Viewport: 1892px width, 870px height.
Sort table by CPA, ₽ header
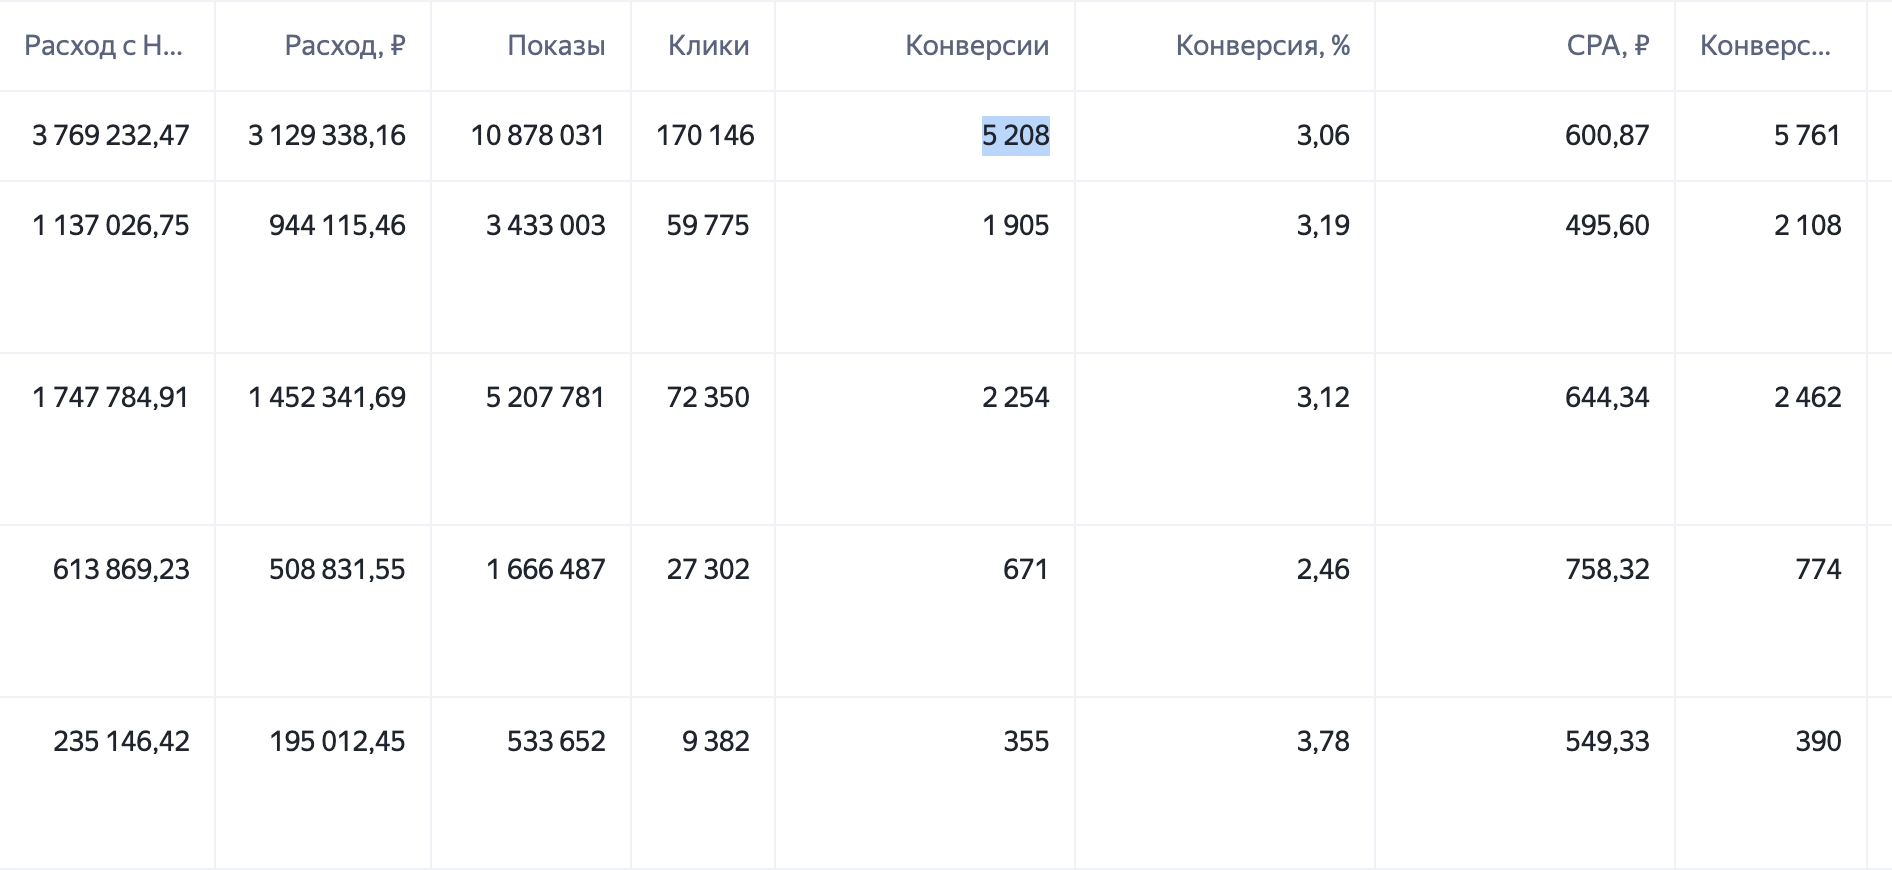[x=1607, y=46]
